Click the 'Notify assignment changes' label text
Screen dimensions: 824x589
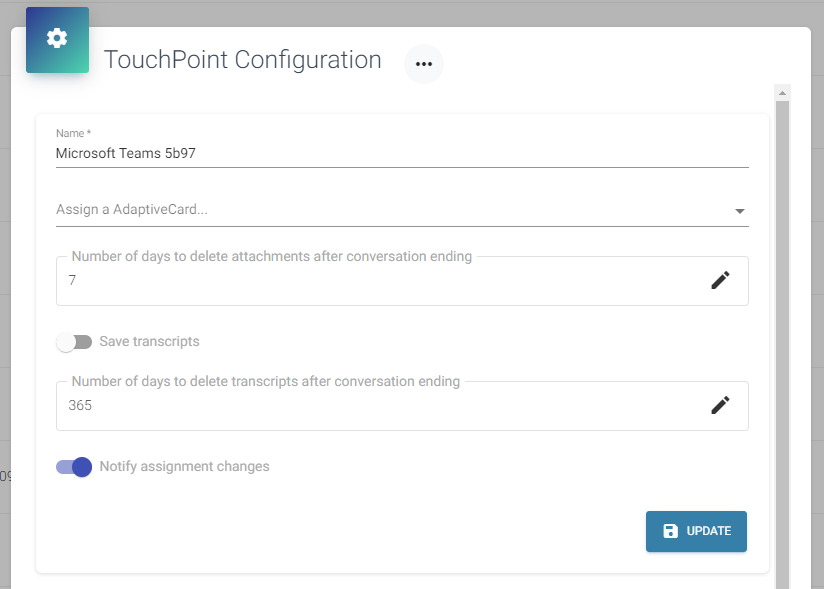pyautogui.click(x=184, y=467)
